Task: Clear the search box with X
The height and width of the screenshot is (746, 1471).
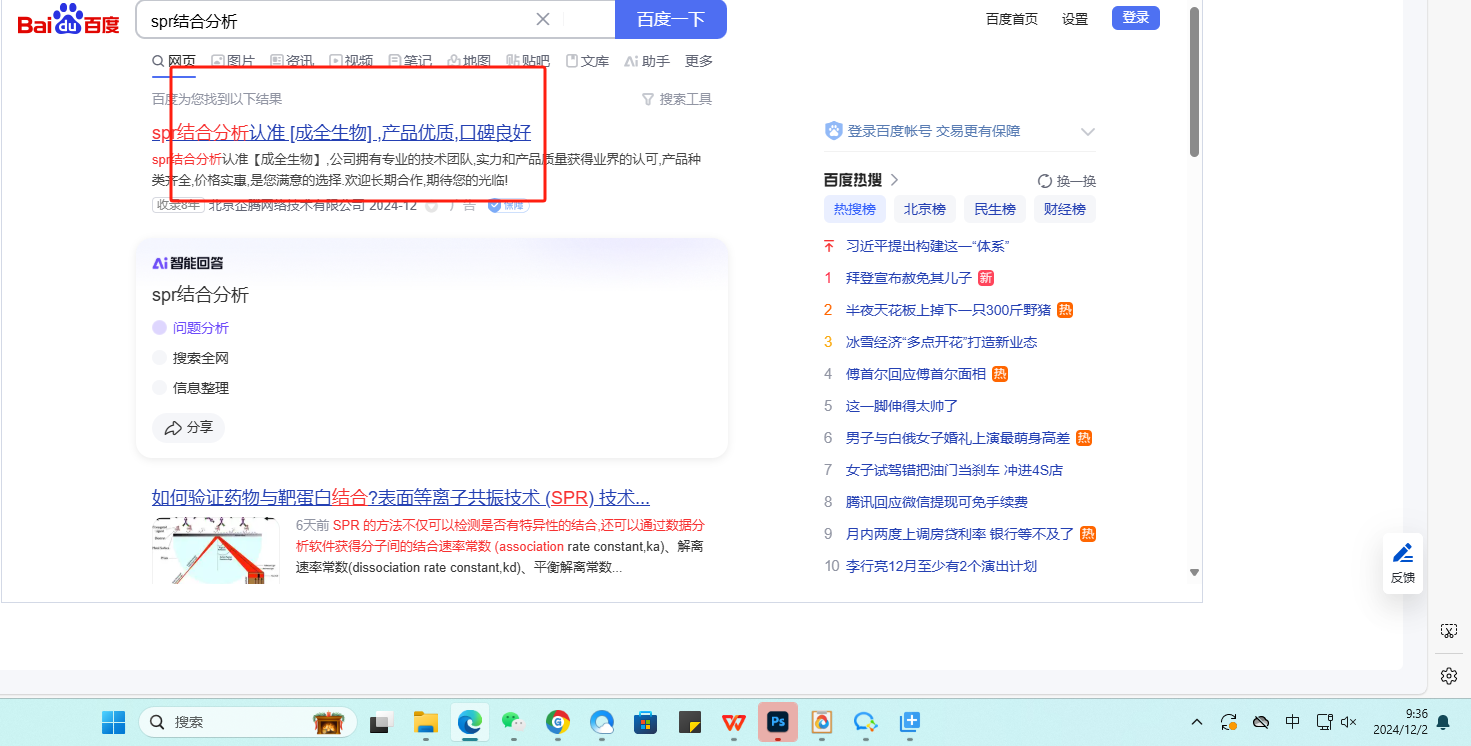Action: click(543, 19)
